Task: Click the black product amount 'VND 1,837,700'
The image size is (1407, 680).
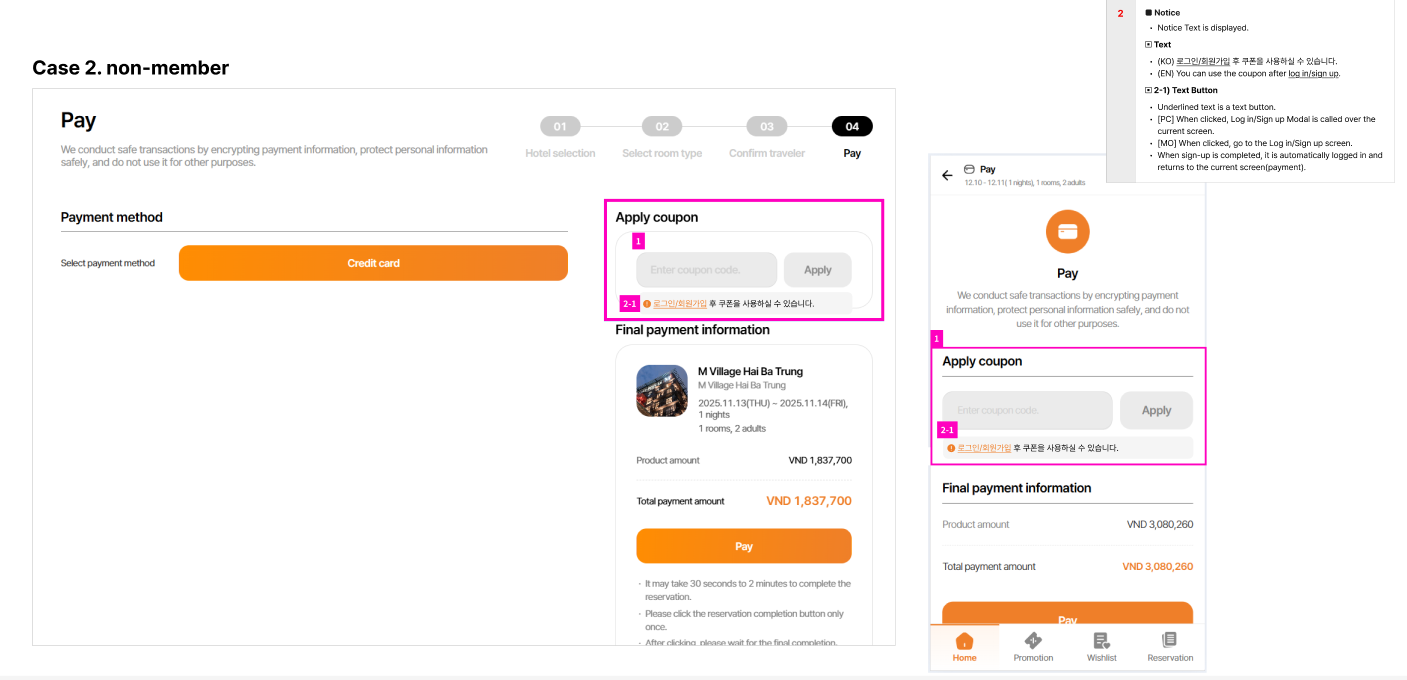Action: coord(820,460)
